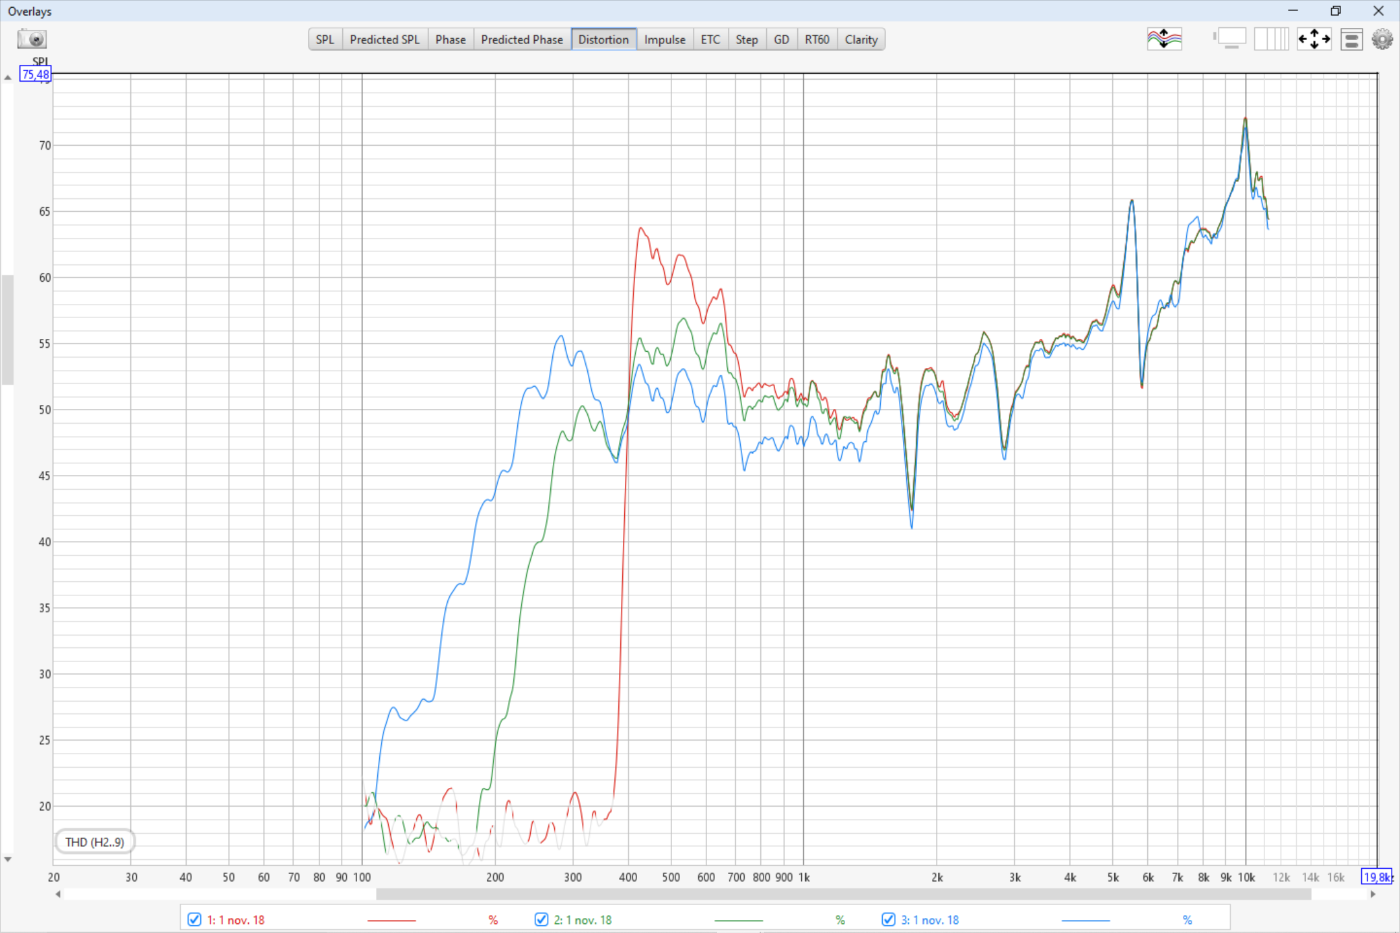Switch to the Predicted Phase tab
Screen dimensions: 1400x933
(521, 40)
